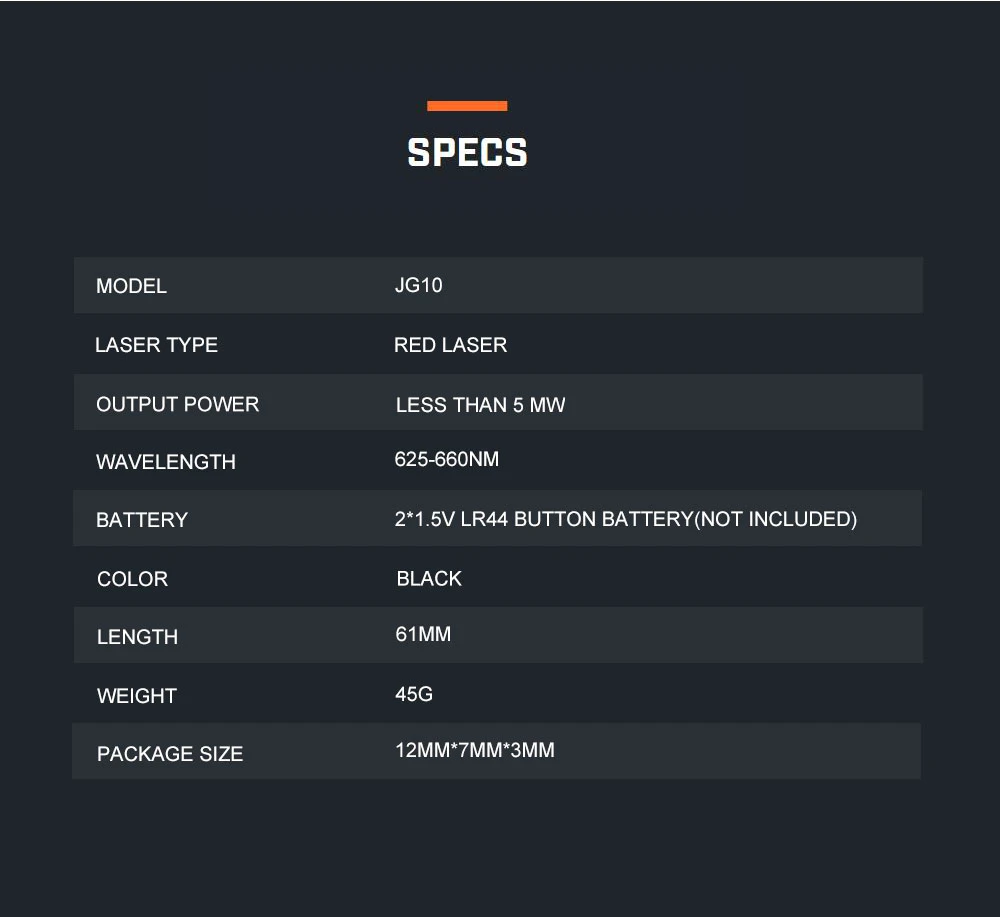Select the LASER TYPE label
The height and width of the screenshot is (917, 1000).
click(x=156, y=345)
